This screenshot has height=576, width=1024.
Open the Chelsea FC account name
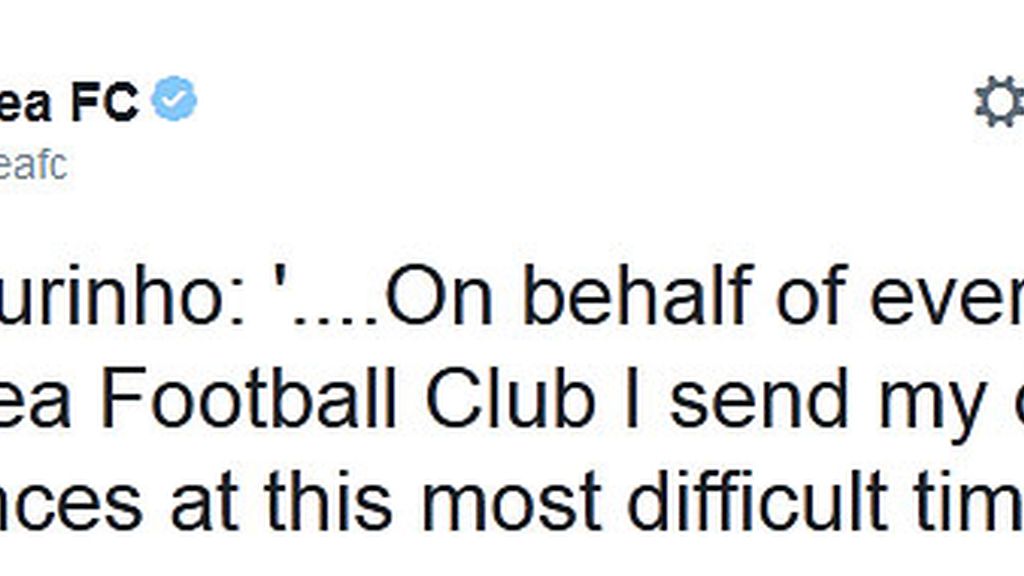tap(70, 102)
